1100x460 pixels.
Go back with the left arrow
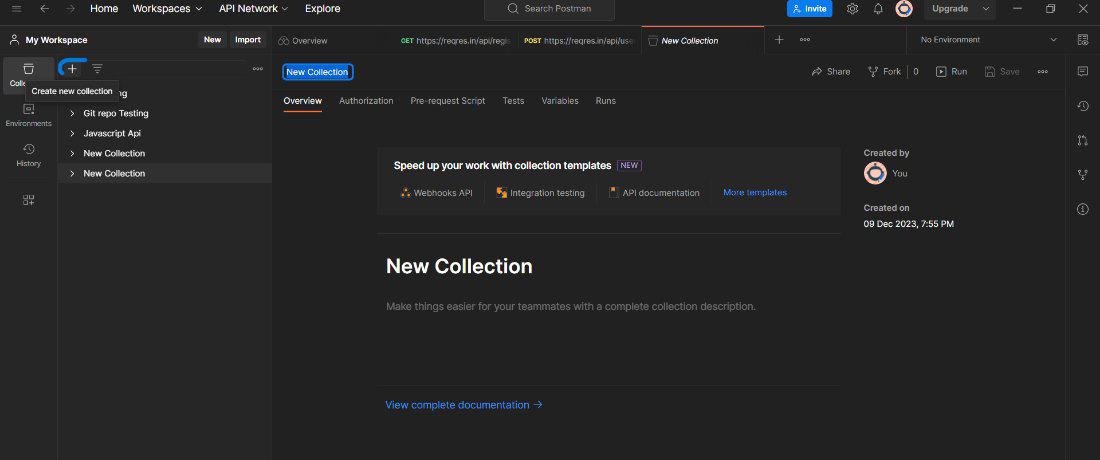(44, 8)
